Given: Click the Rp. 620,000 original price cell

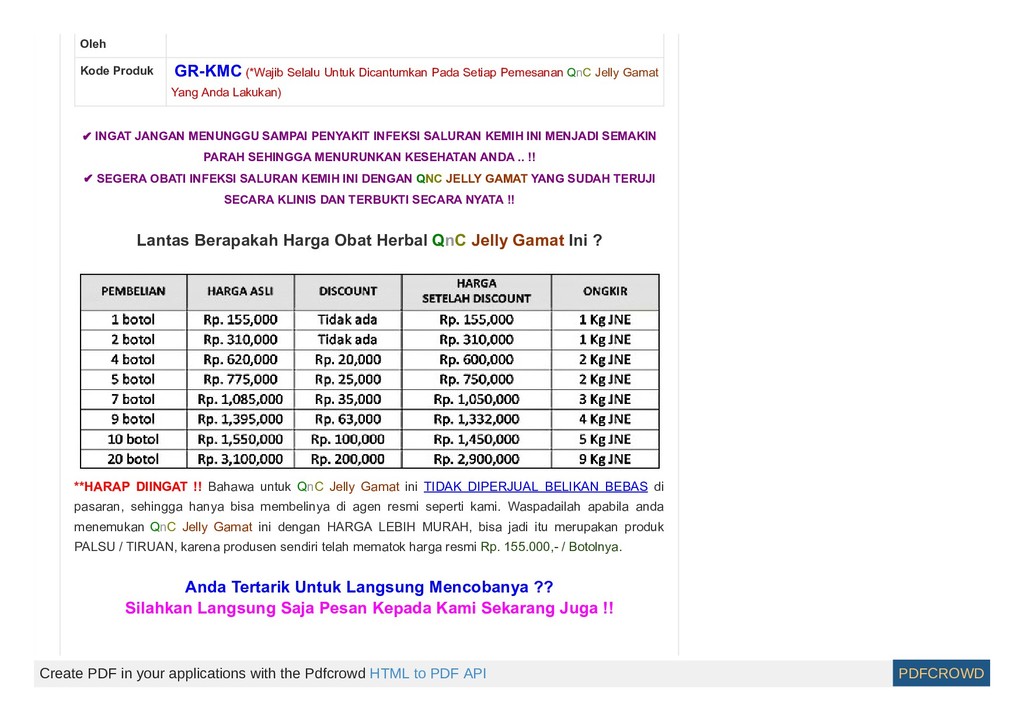Looking at the screenshot, I should click(240, 360).
